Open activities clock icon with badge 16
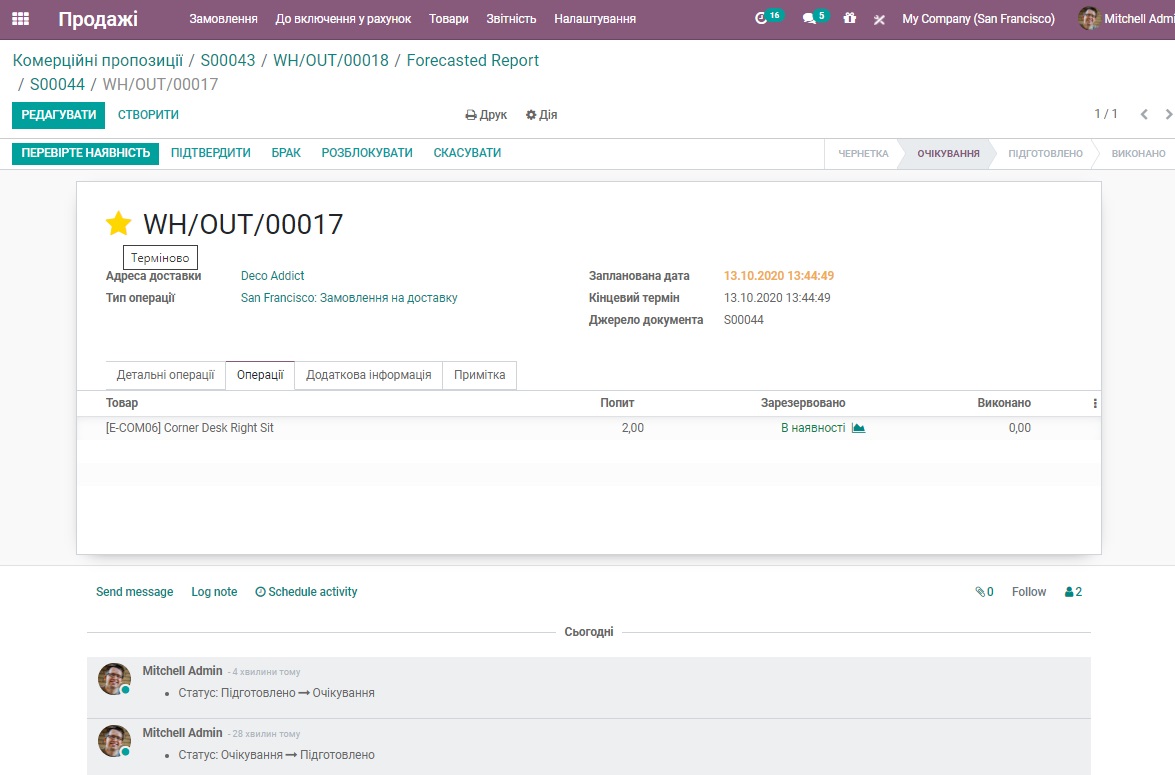The height and width of the screenshot is (775, 1175). pos(762,19)
